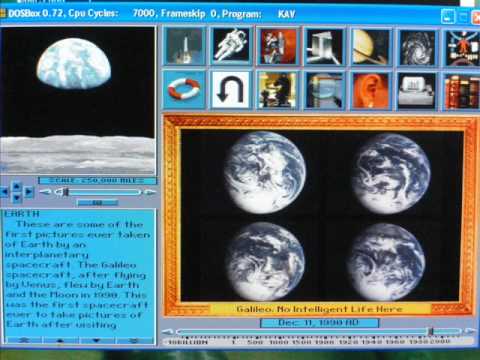Click the top-left Earth image in frame

point(265,172)
